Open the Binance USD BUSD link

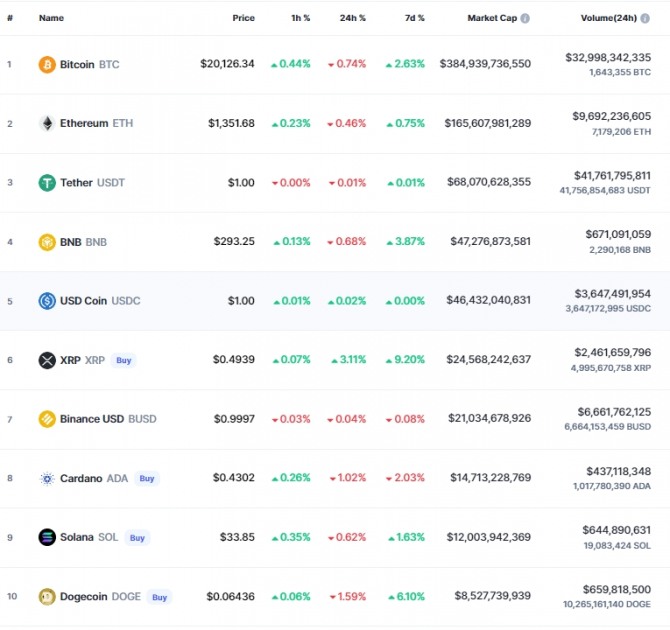pos(108,419)
